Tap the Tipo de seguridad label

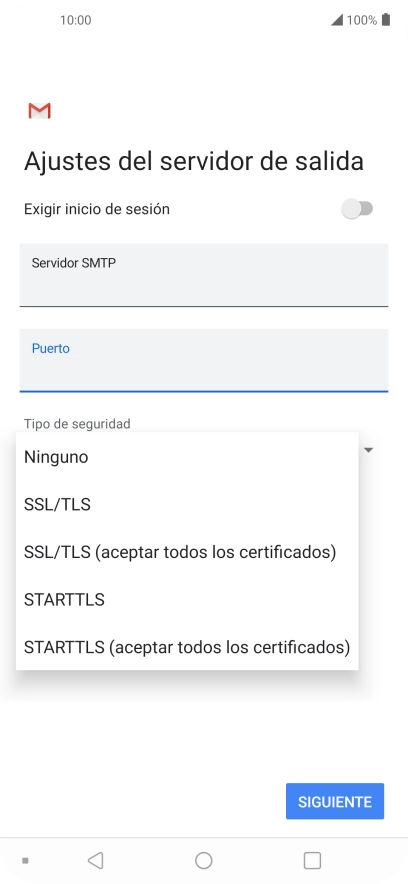[x=77, y=423]
